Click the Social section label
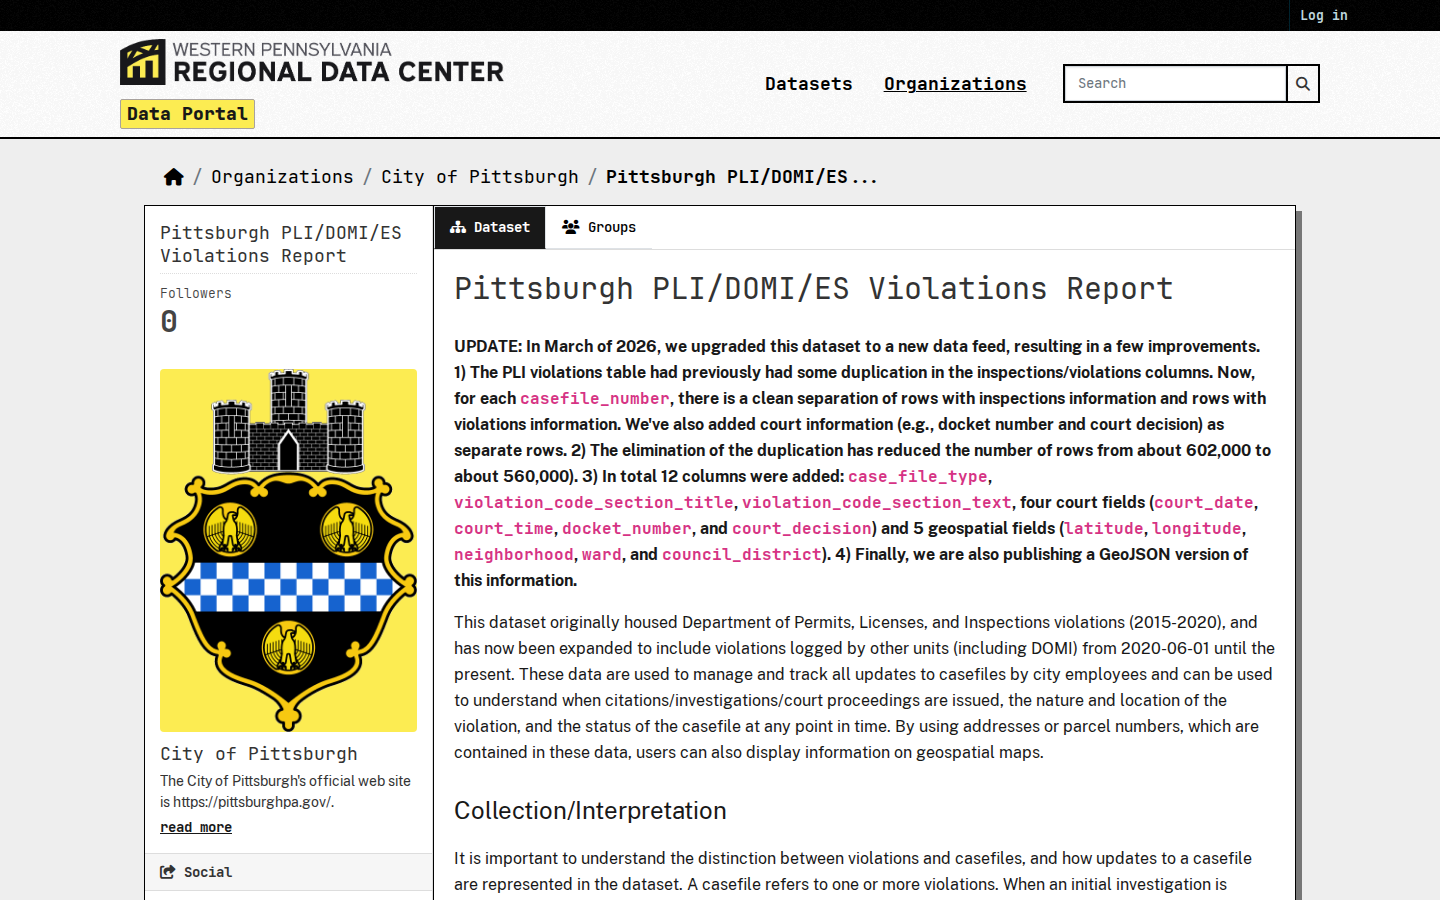 tap(208, 872)
